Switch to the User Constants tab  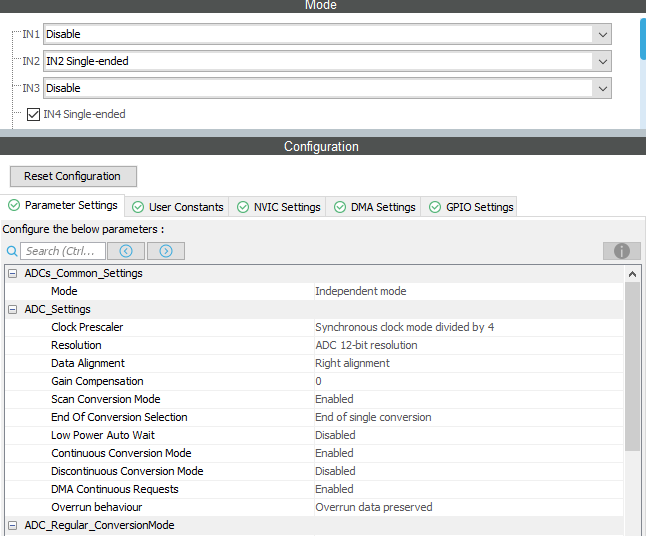pyautogui.click(x=179, y=207)
